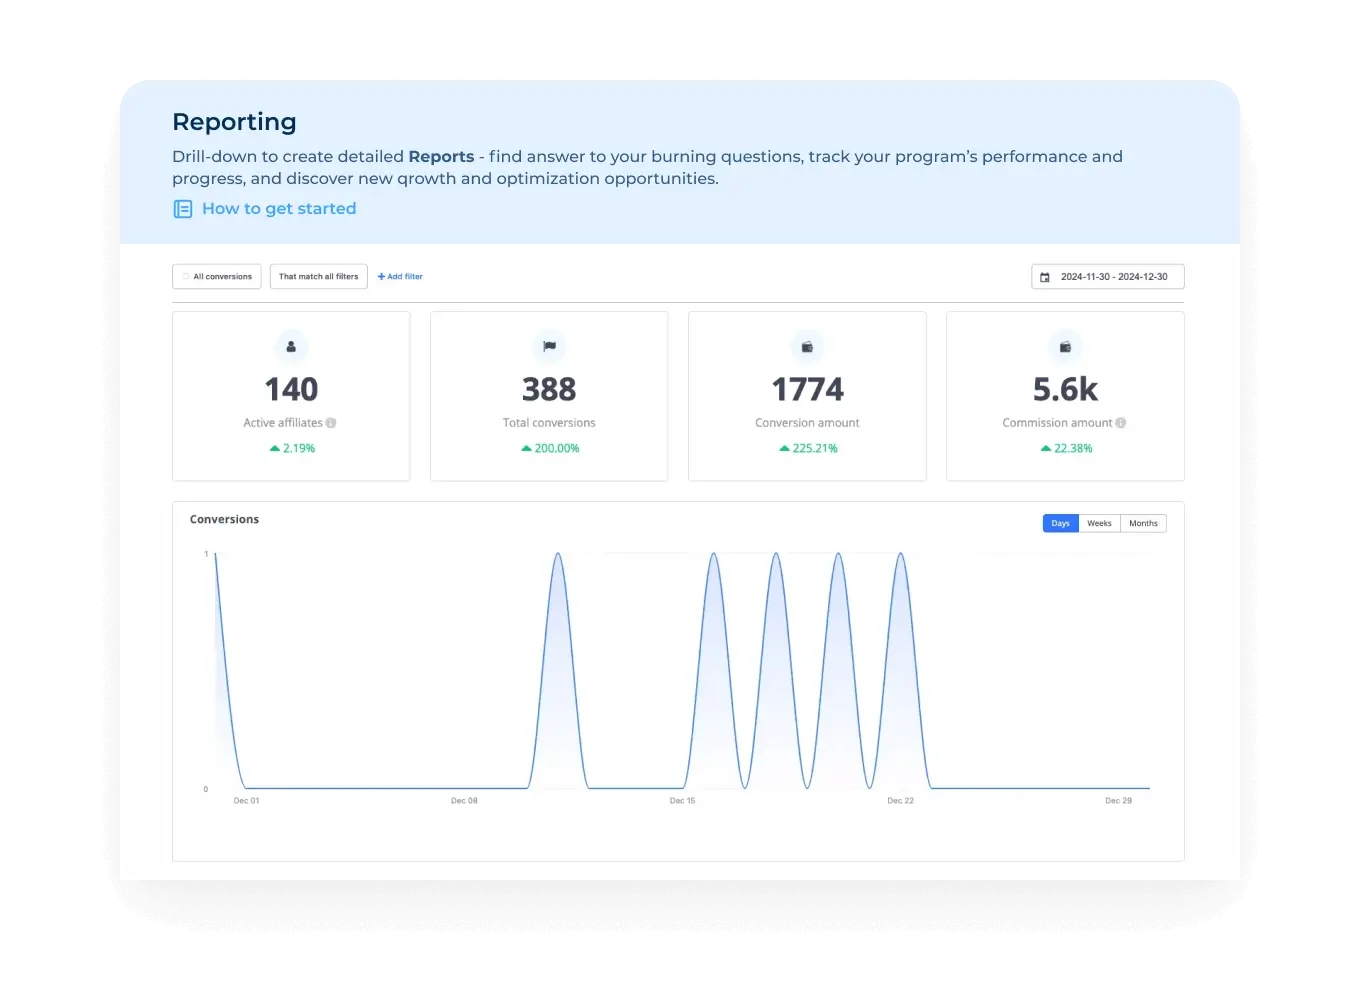1360x992 pixels.
Task: Open the How to get started link
Action: (x=279, y=209)
